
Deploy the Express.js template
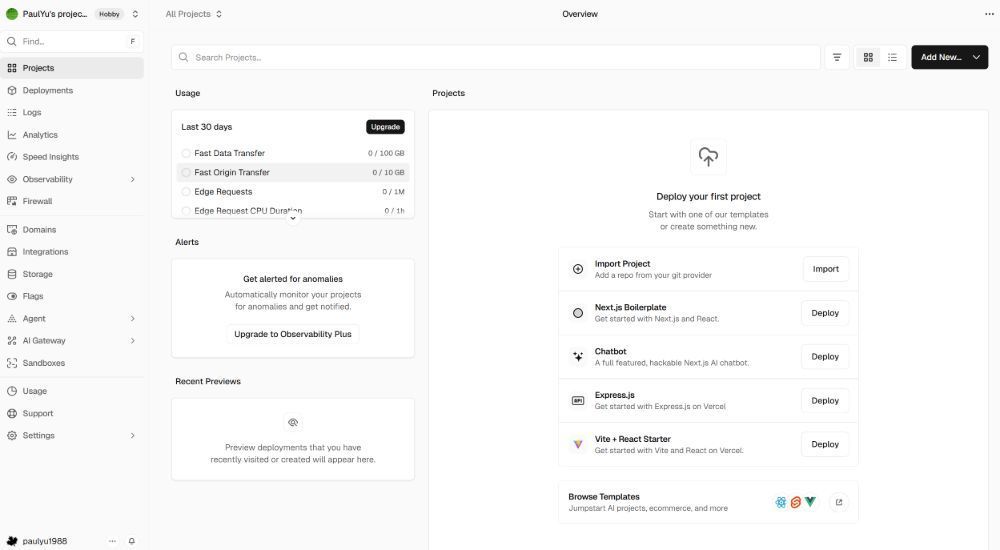point(825,401)
